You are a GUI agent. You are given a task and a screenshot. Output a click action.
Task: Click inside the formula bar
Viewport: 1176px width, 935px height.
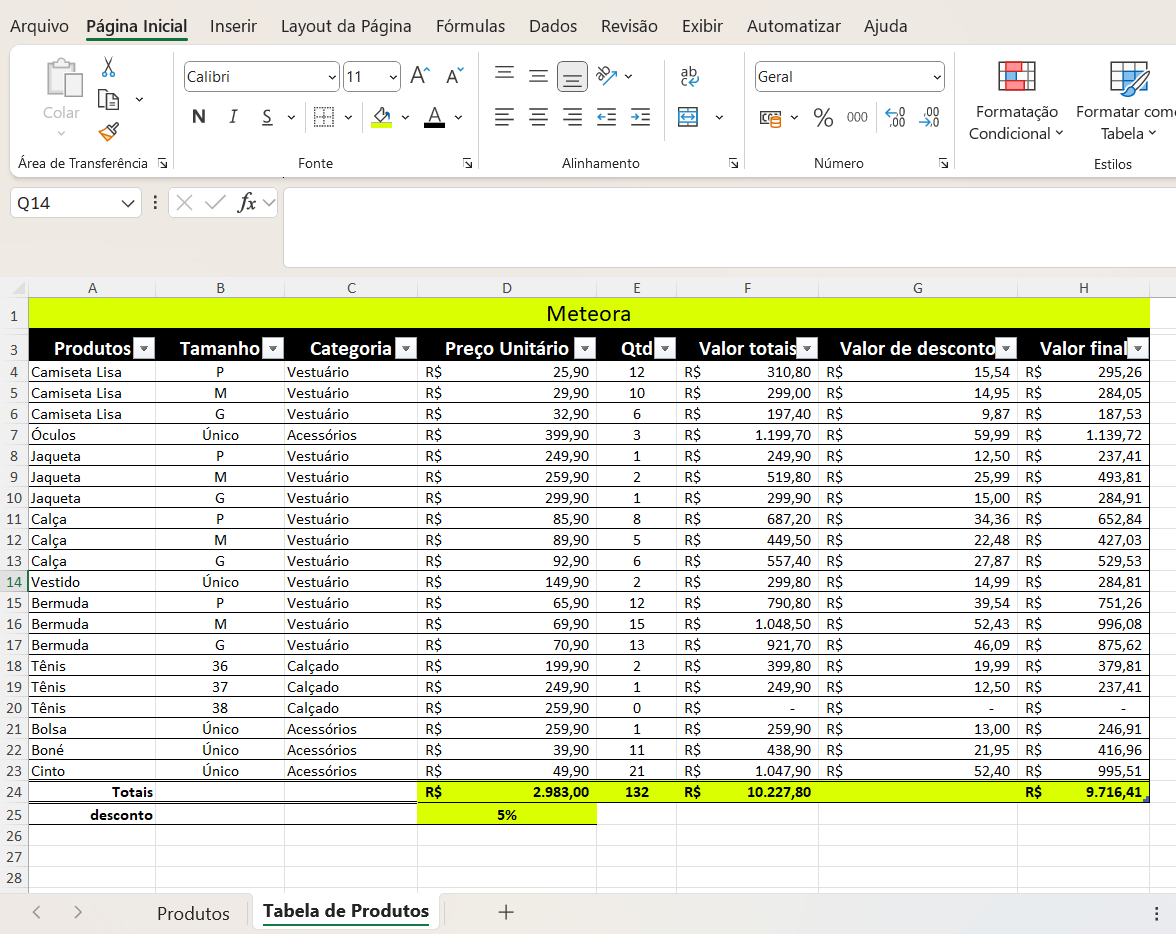(x=729, y=227)
